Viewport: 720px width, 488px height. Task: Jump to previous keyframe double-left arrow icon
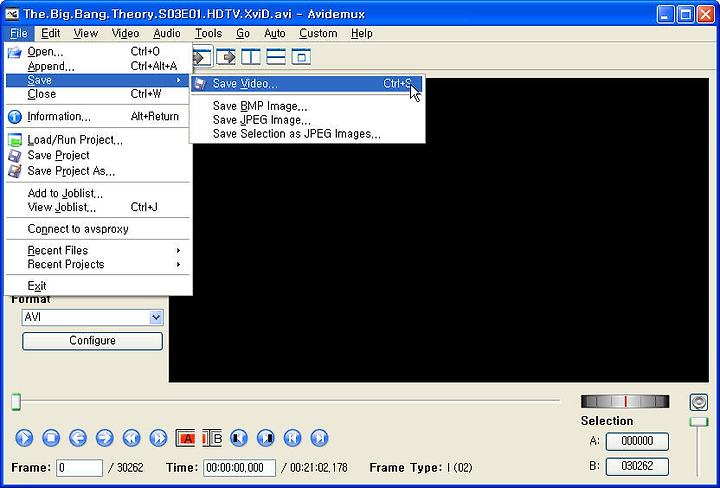click(x=131, y=438)
